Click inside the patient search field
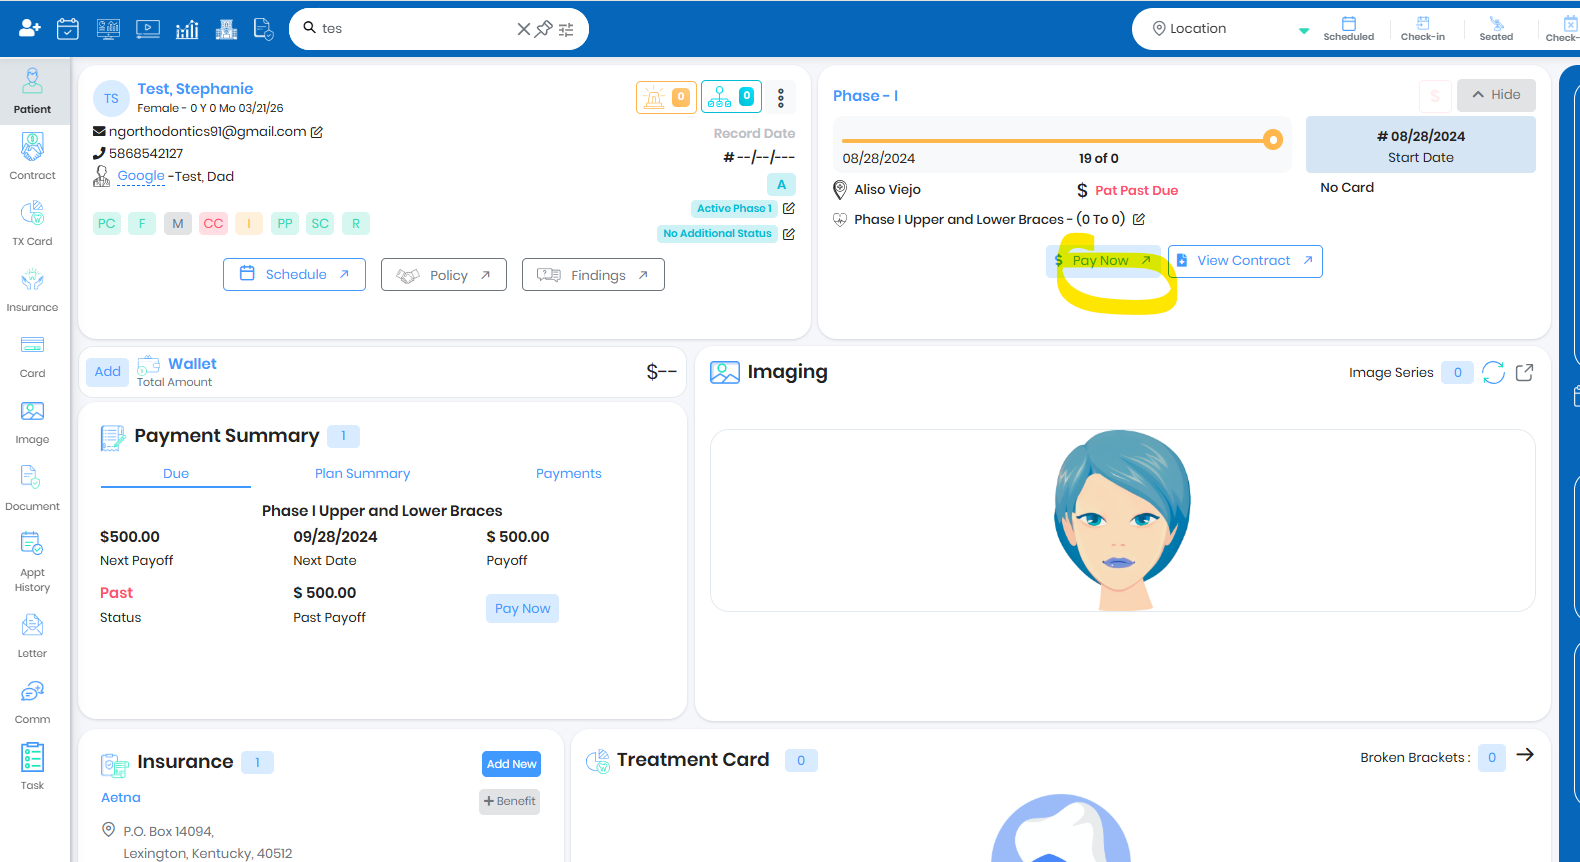 pyautogui.click(x=415, y=28)
